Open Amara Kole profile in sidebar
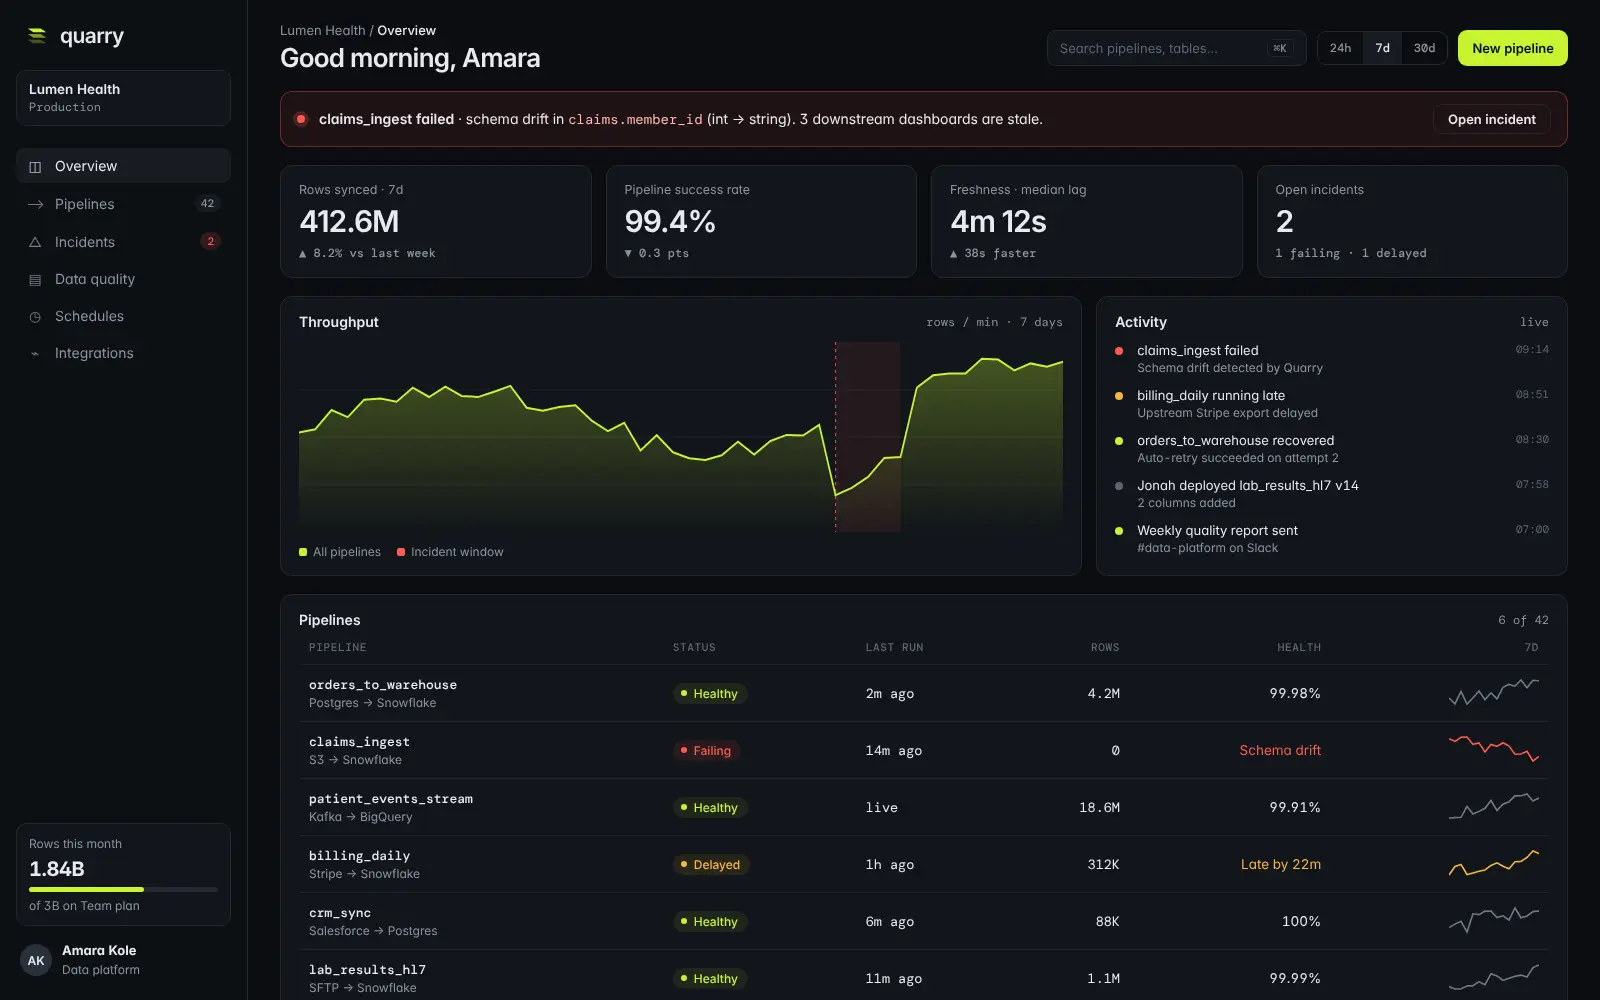Screen dimensions: 1600x1000 [x=123, y=960]
